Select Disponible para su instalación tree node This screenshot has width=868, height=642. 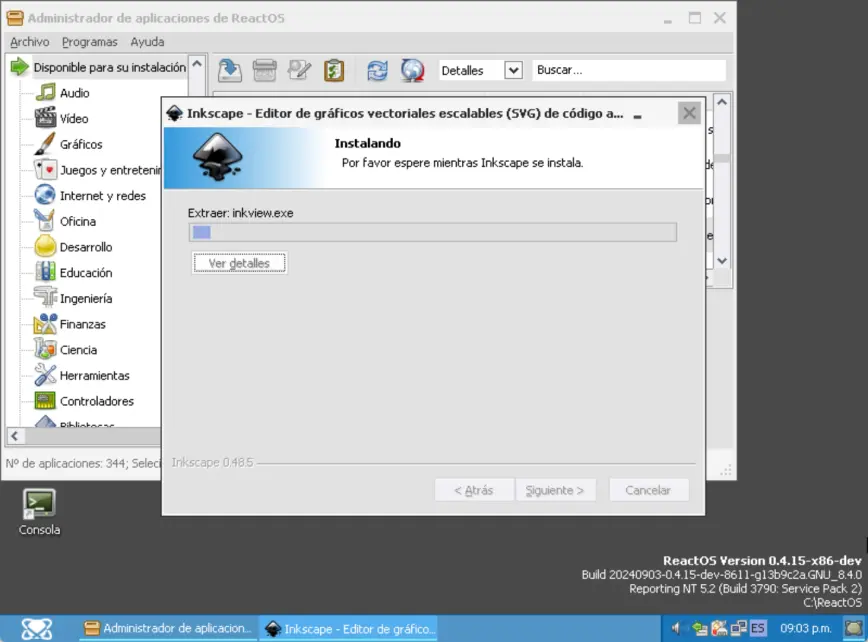[110, 68]
